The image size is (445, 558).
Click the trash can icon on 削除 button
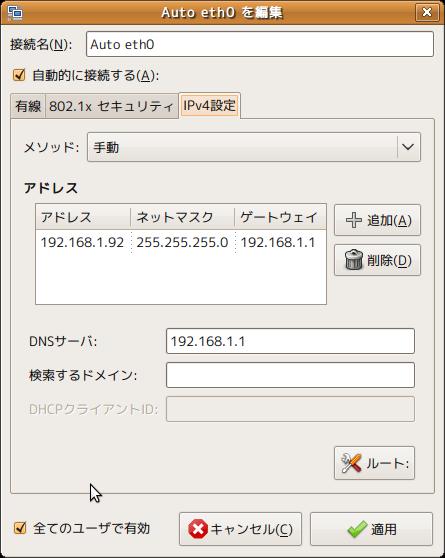click(x=354, y=260)
